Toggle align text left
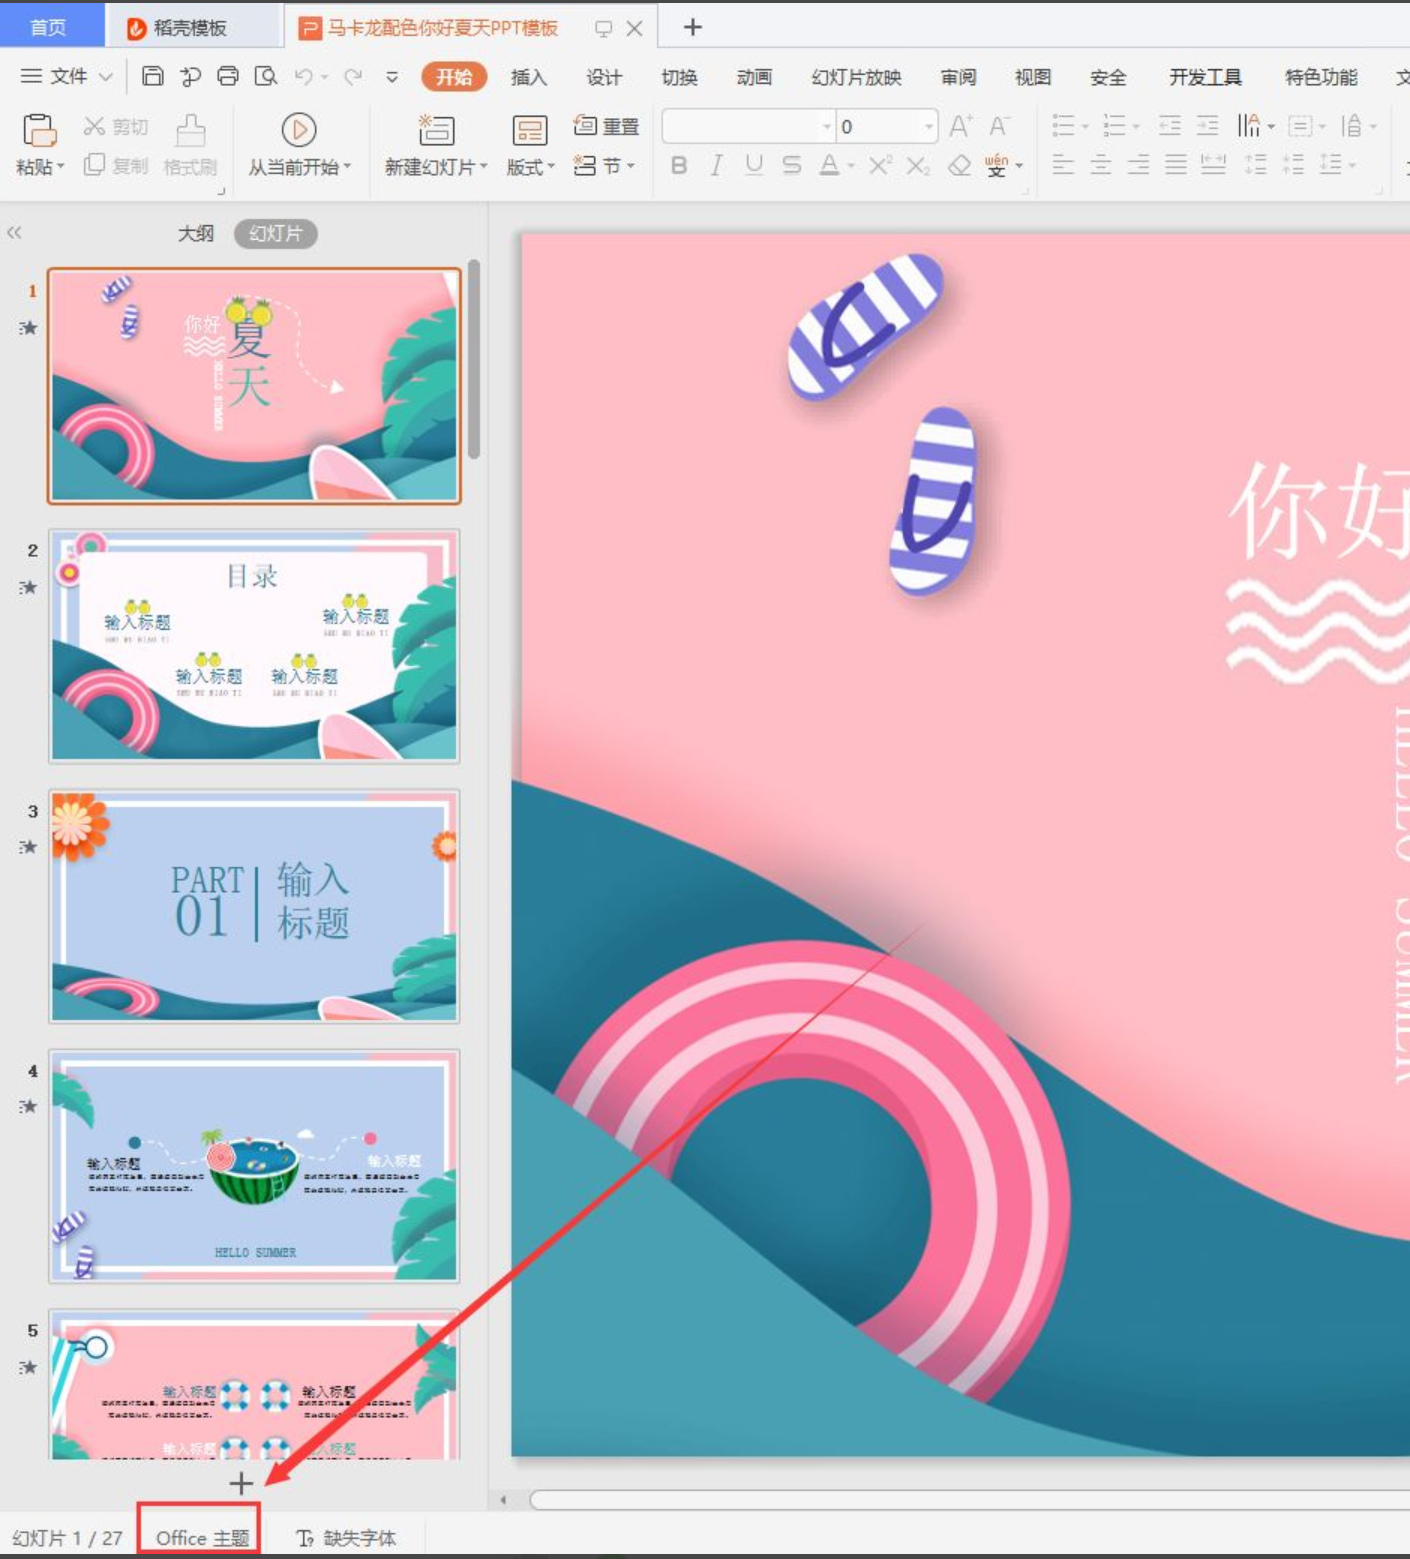The width and height of the screenshot is (1410, 1559). pyautogui.click(x=1063, y=165)
